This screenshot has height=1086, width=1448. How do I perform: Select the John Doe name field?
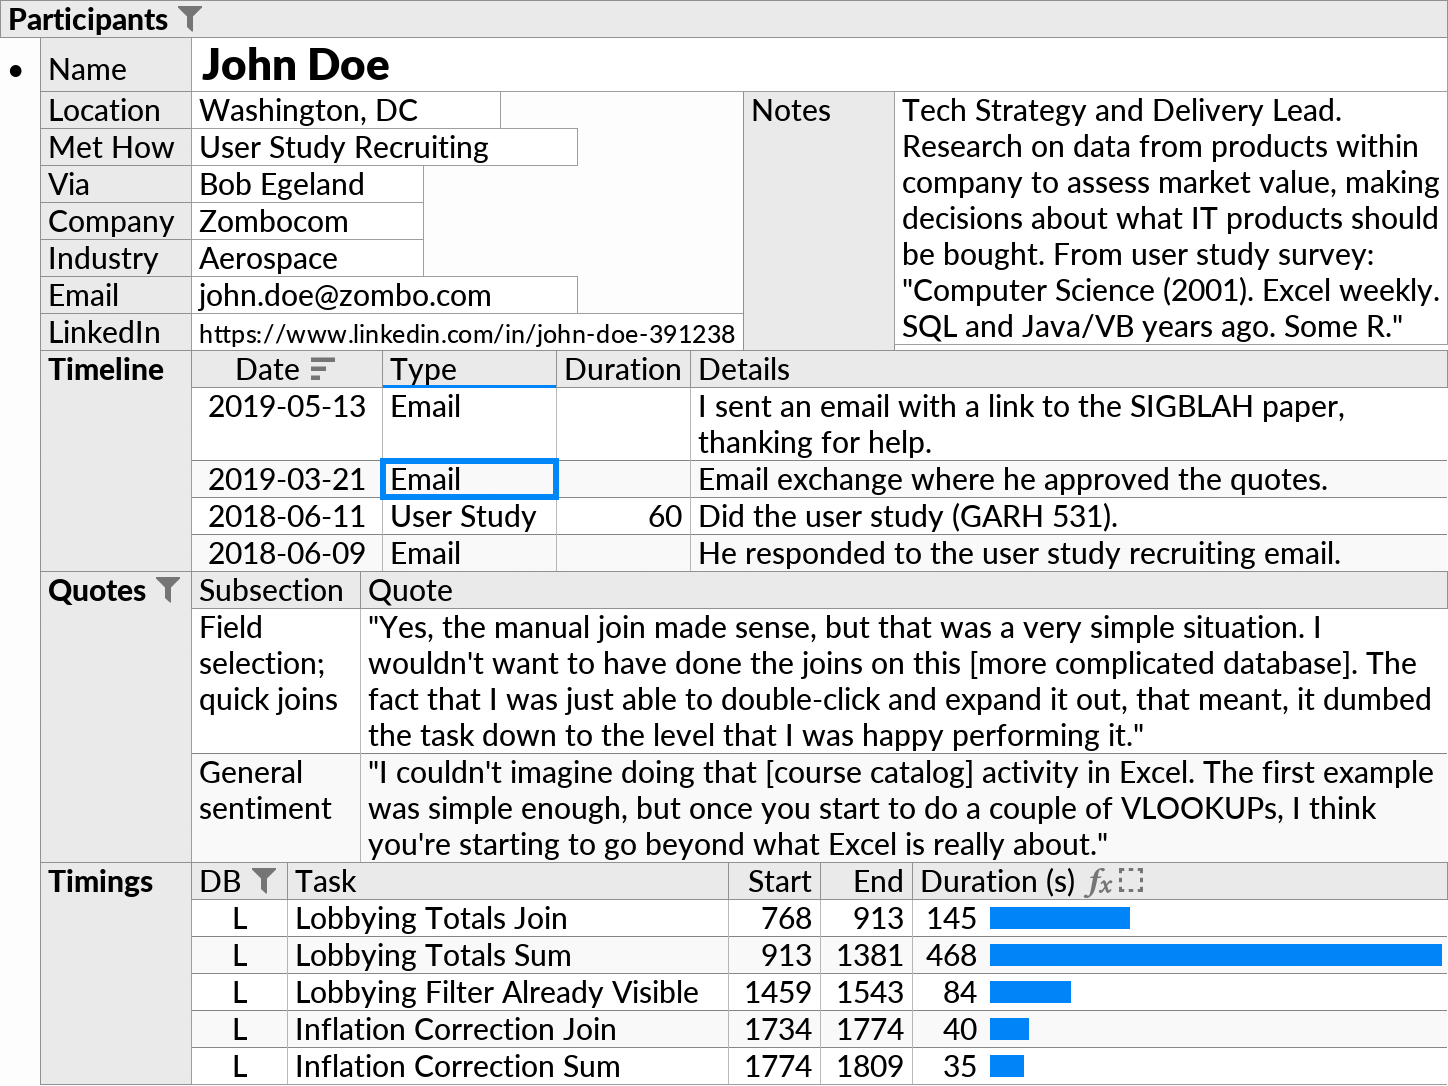click(296, 64)
